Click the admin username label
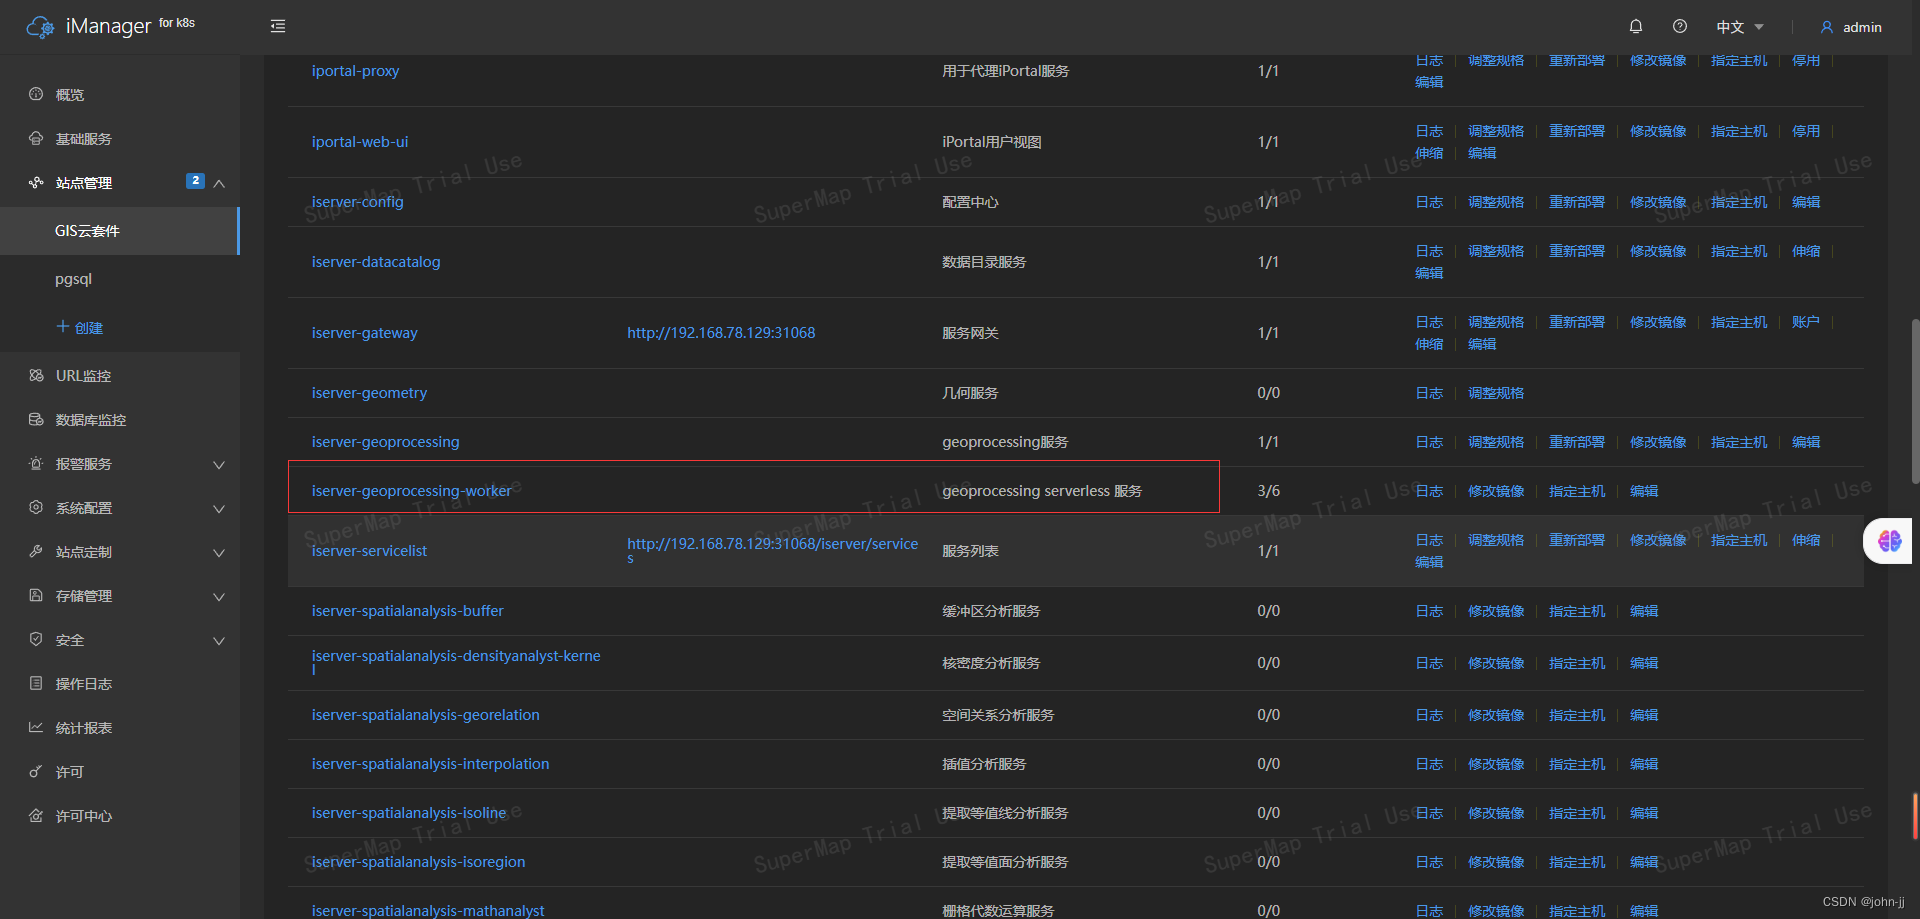This screenshot has width=1920, height=919. click(1862, 27)
